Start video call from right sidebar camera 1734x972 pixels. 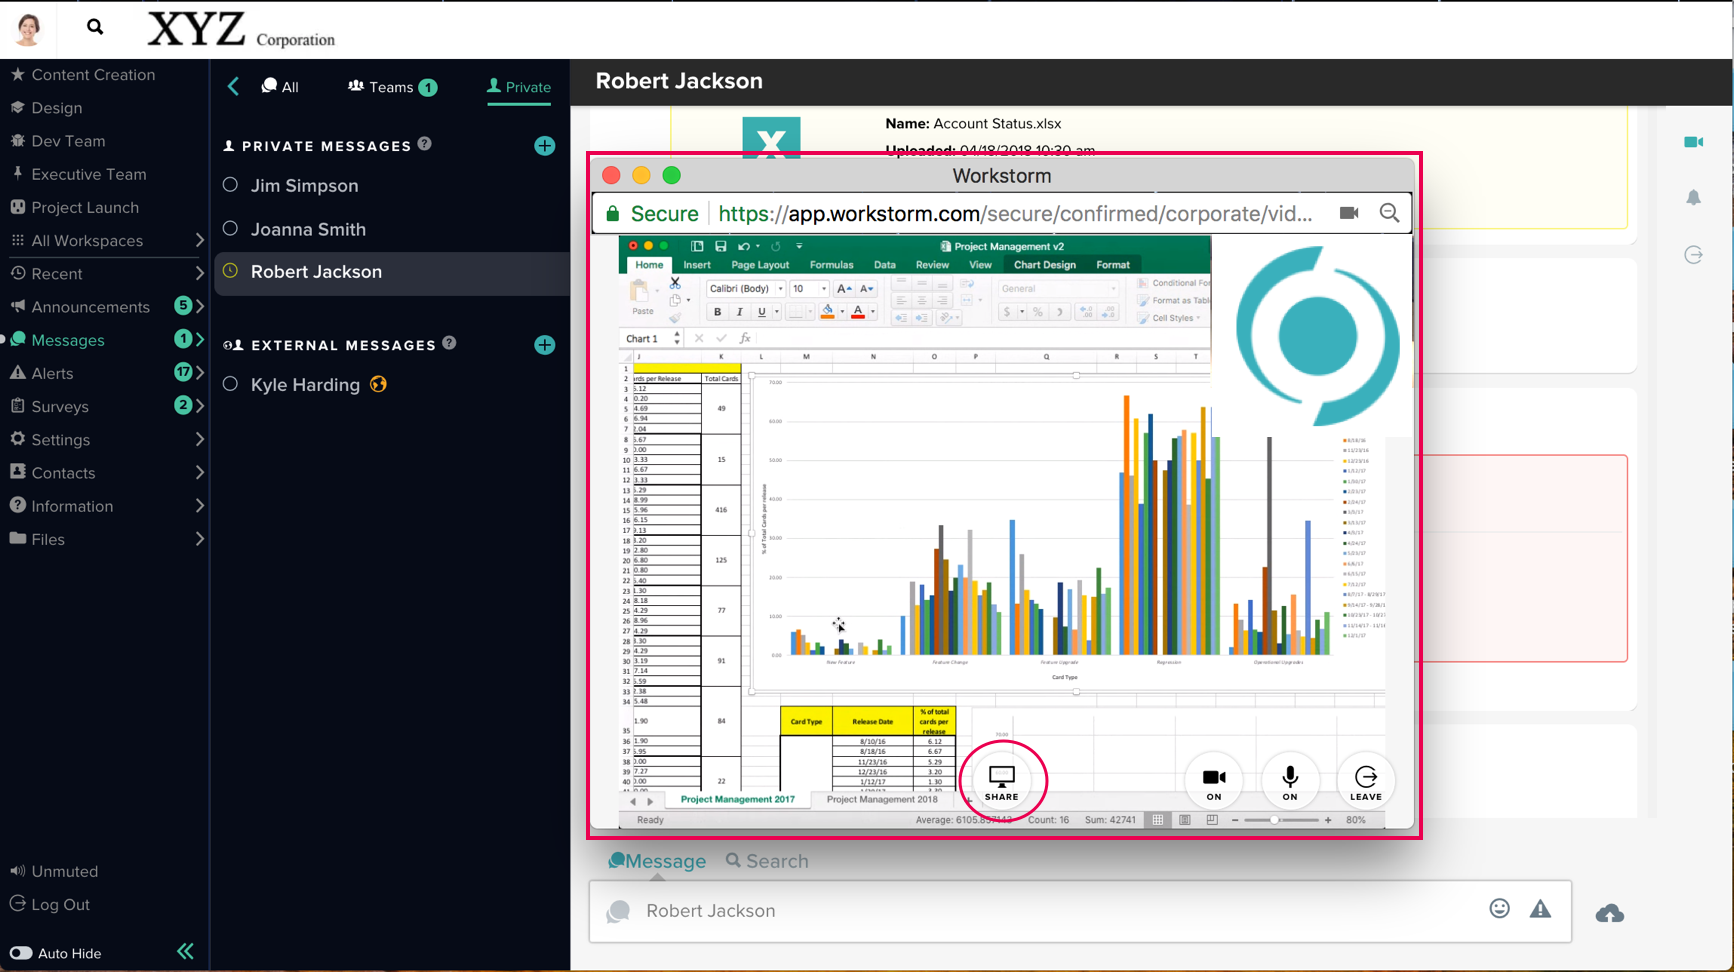click(1693, 142)
